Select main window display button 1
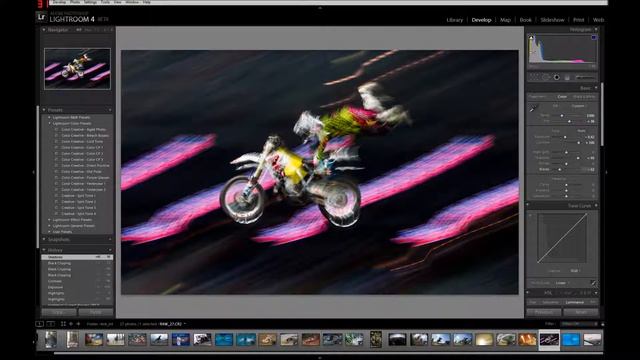The image size is (640, 360). click(40, 324)
